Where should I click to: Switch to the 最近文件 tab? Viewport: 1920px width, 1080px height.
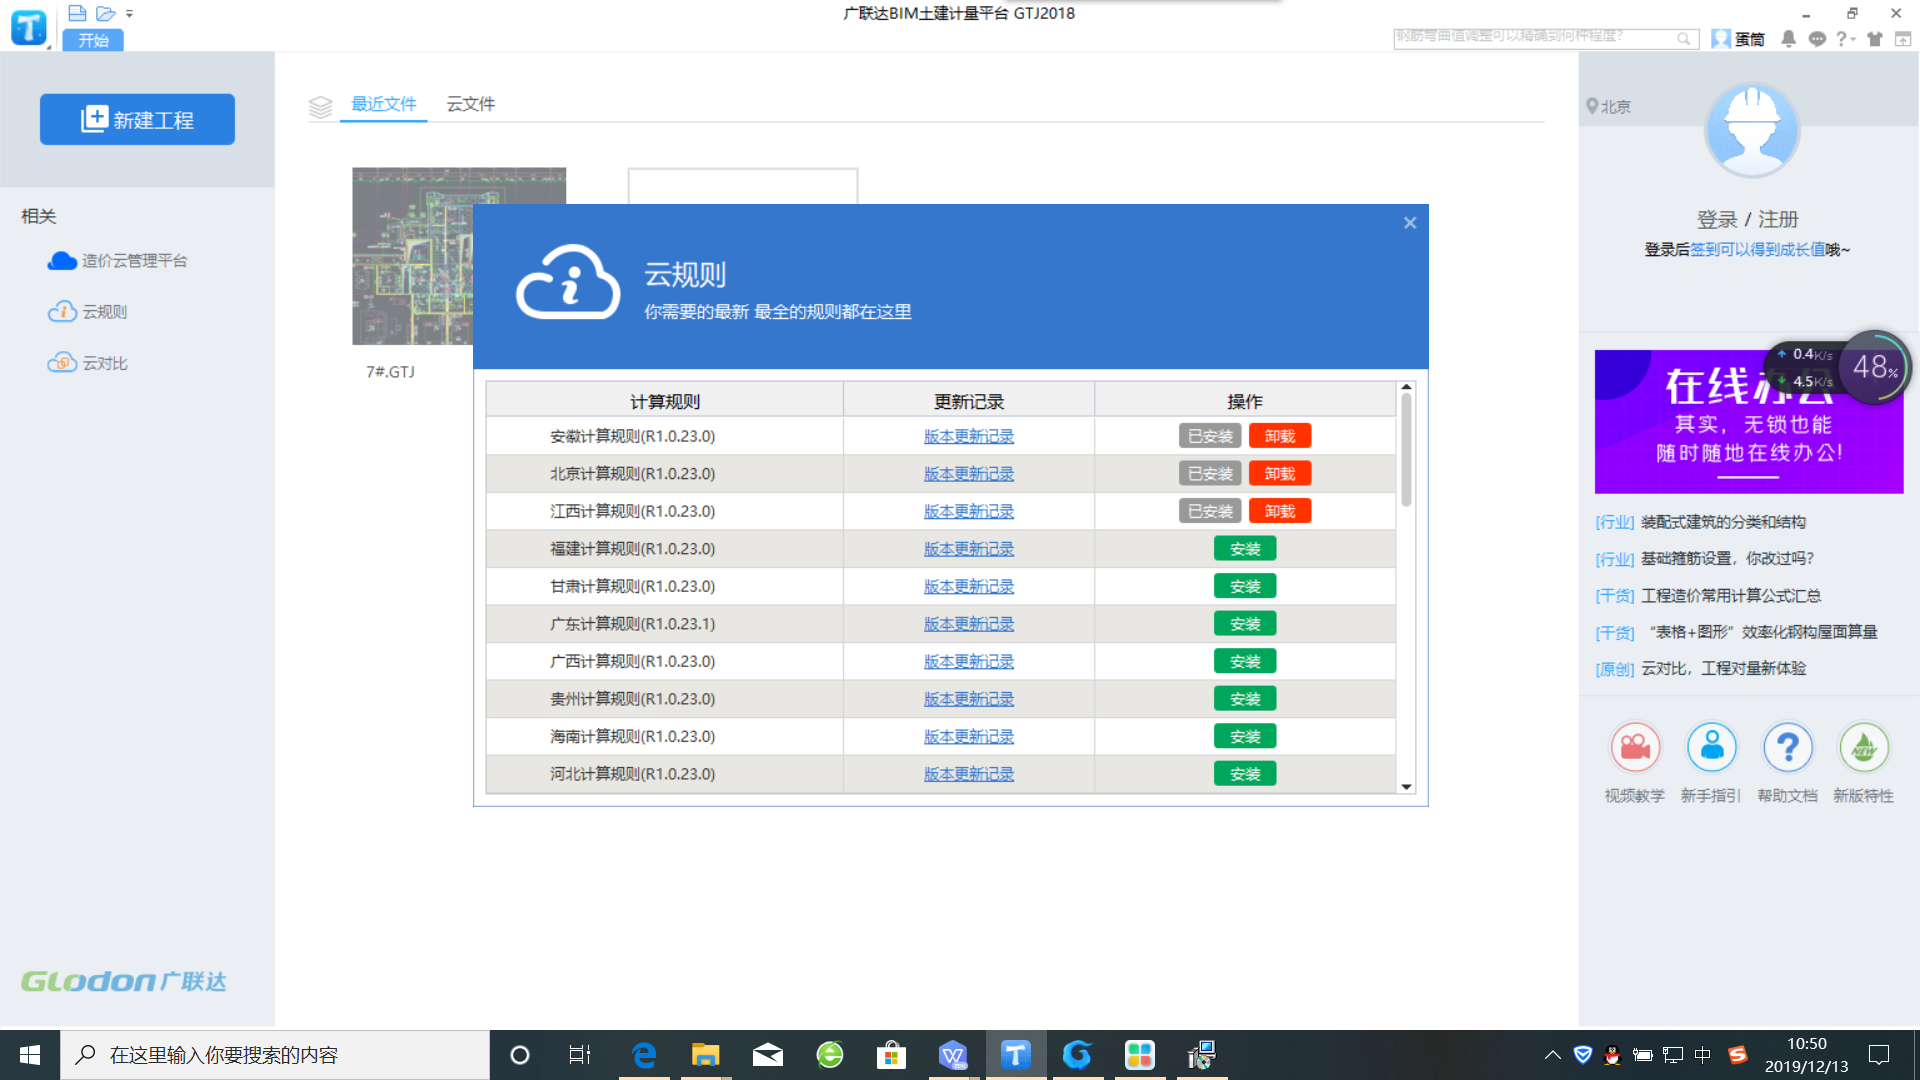pyautogui.click(x=384, y=104)
